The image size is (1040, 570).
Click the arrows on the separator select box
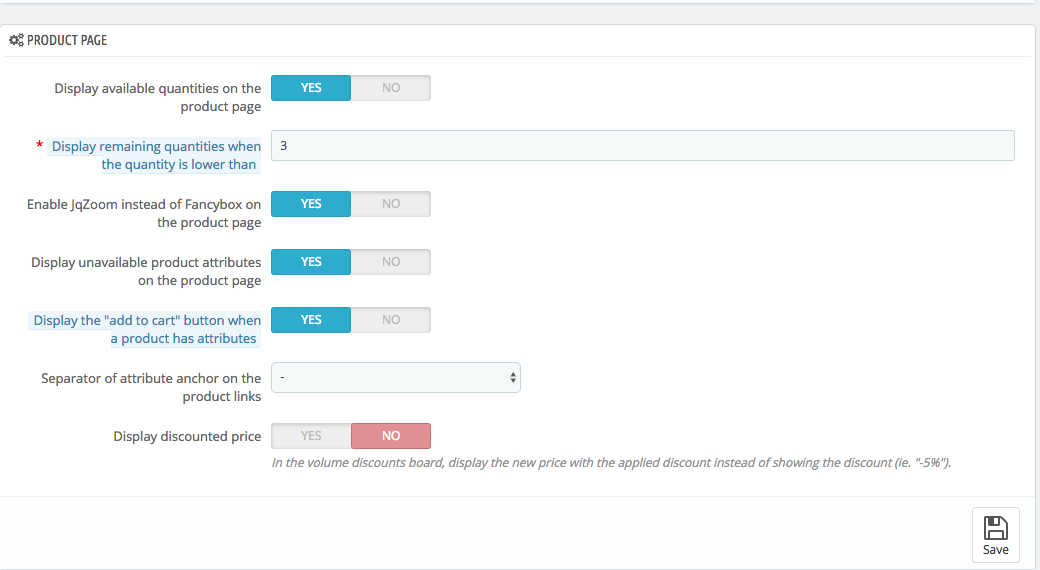[513, 378]
